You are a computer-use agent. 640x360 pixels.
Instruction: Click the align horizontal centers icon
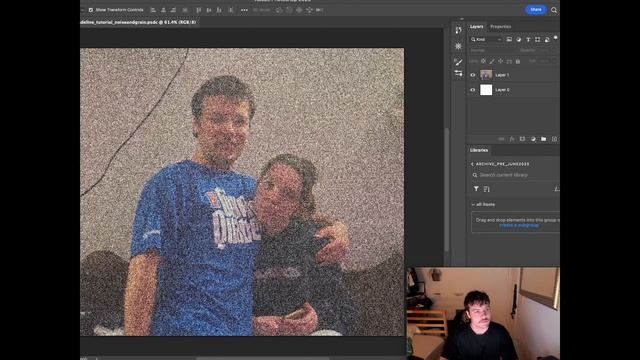[163, 10]
